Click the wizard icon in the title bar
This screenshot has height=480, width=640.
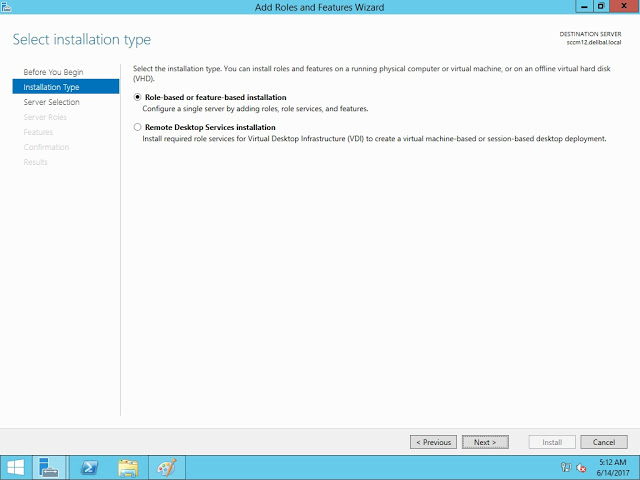(7, 7)
